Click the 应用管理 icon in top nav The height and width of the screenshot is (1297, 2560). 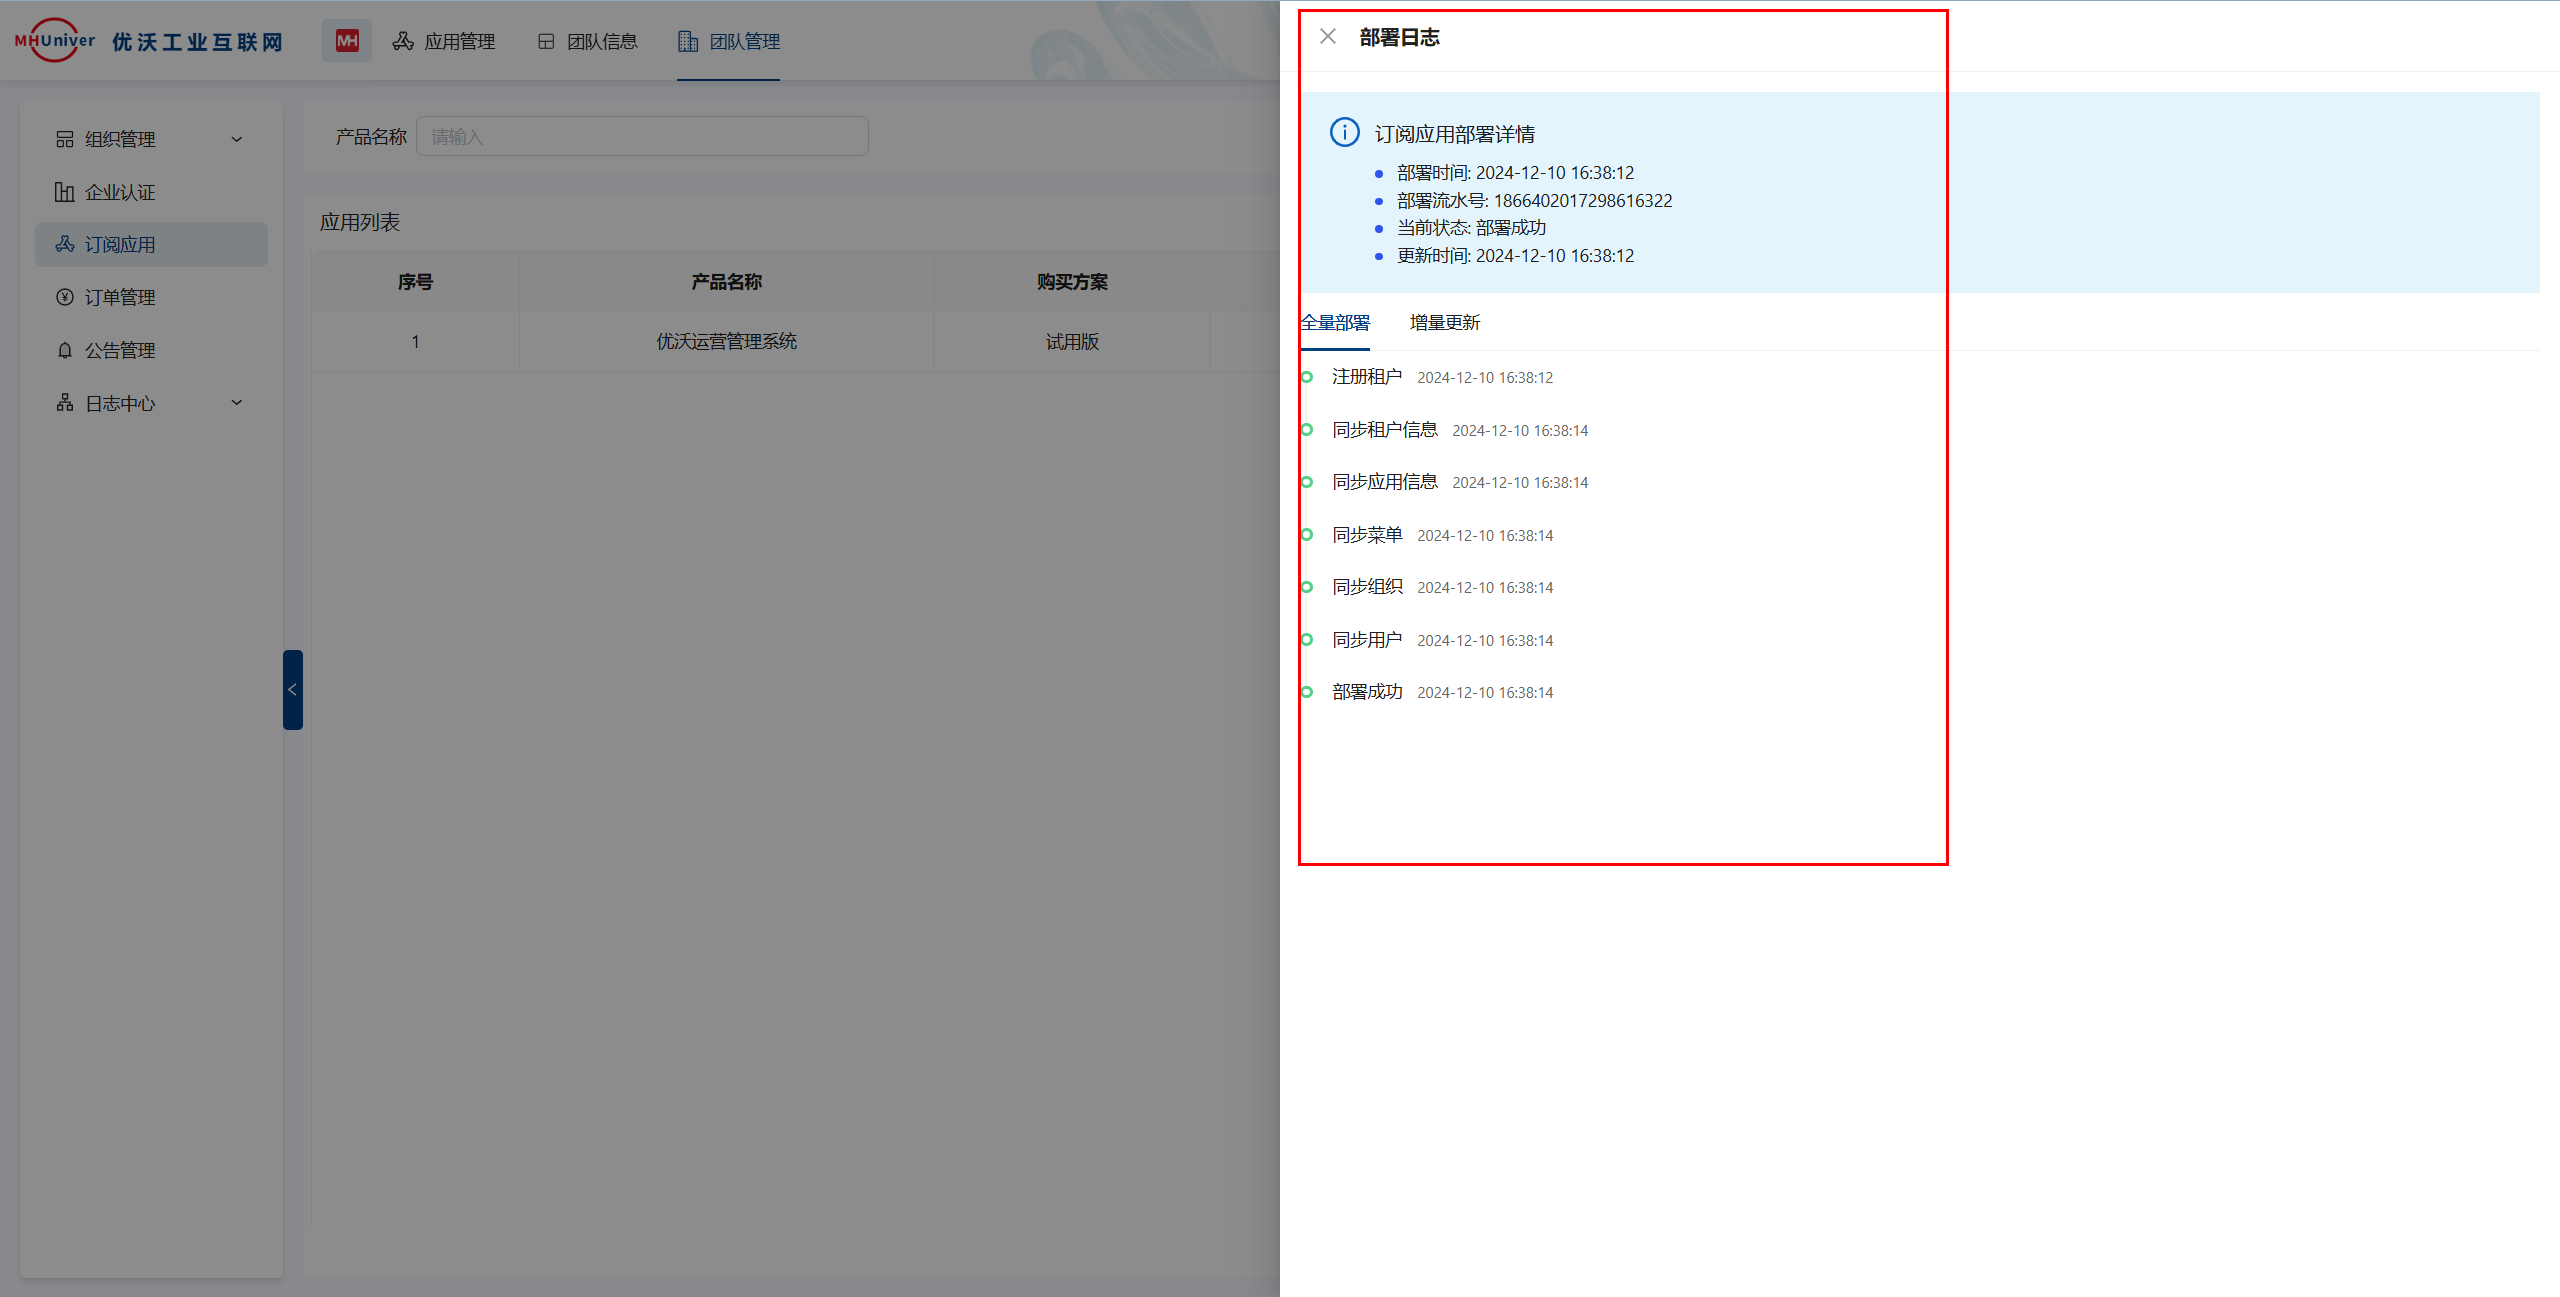pos(403,41)
